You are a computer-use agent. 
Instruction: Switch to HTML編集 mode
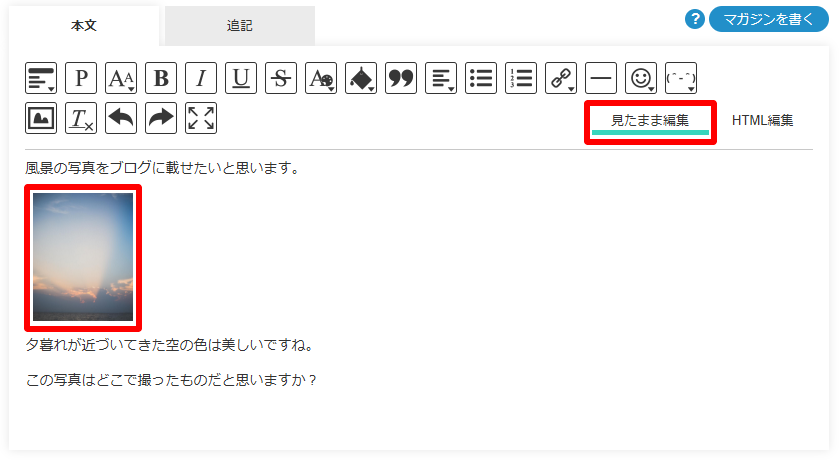pos(762,120)
